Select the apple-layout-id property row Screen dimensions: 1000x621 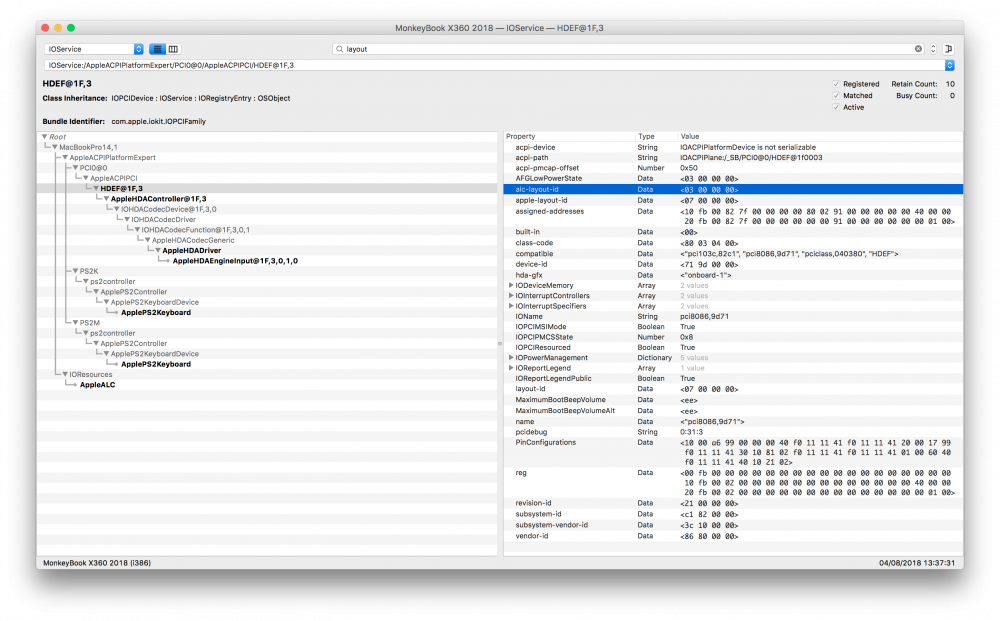point(733,200)
